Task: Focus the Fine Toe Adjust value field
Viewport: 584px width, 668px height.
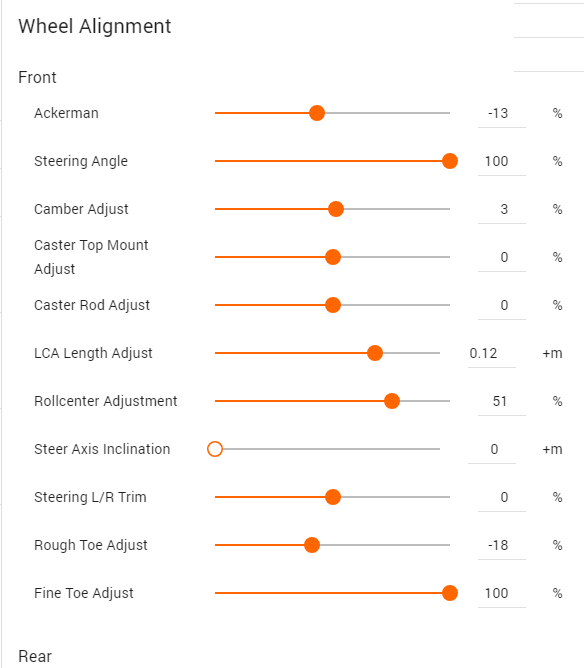Action: tap(502, 593)
